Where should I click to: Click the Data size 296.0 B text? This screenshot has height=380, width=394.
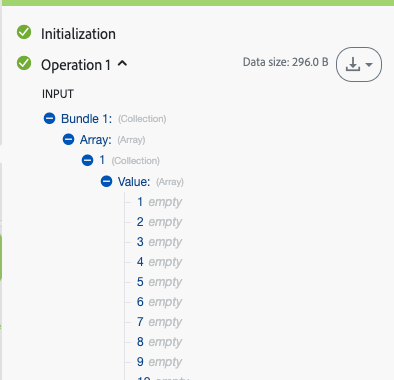(286, 62)
